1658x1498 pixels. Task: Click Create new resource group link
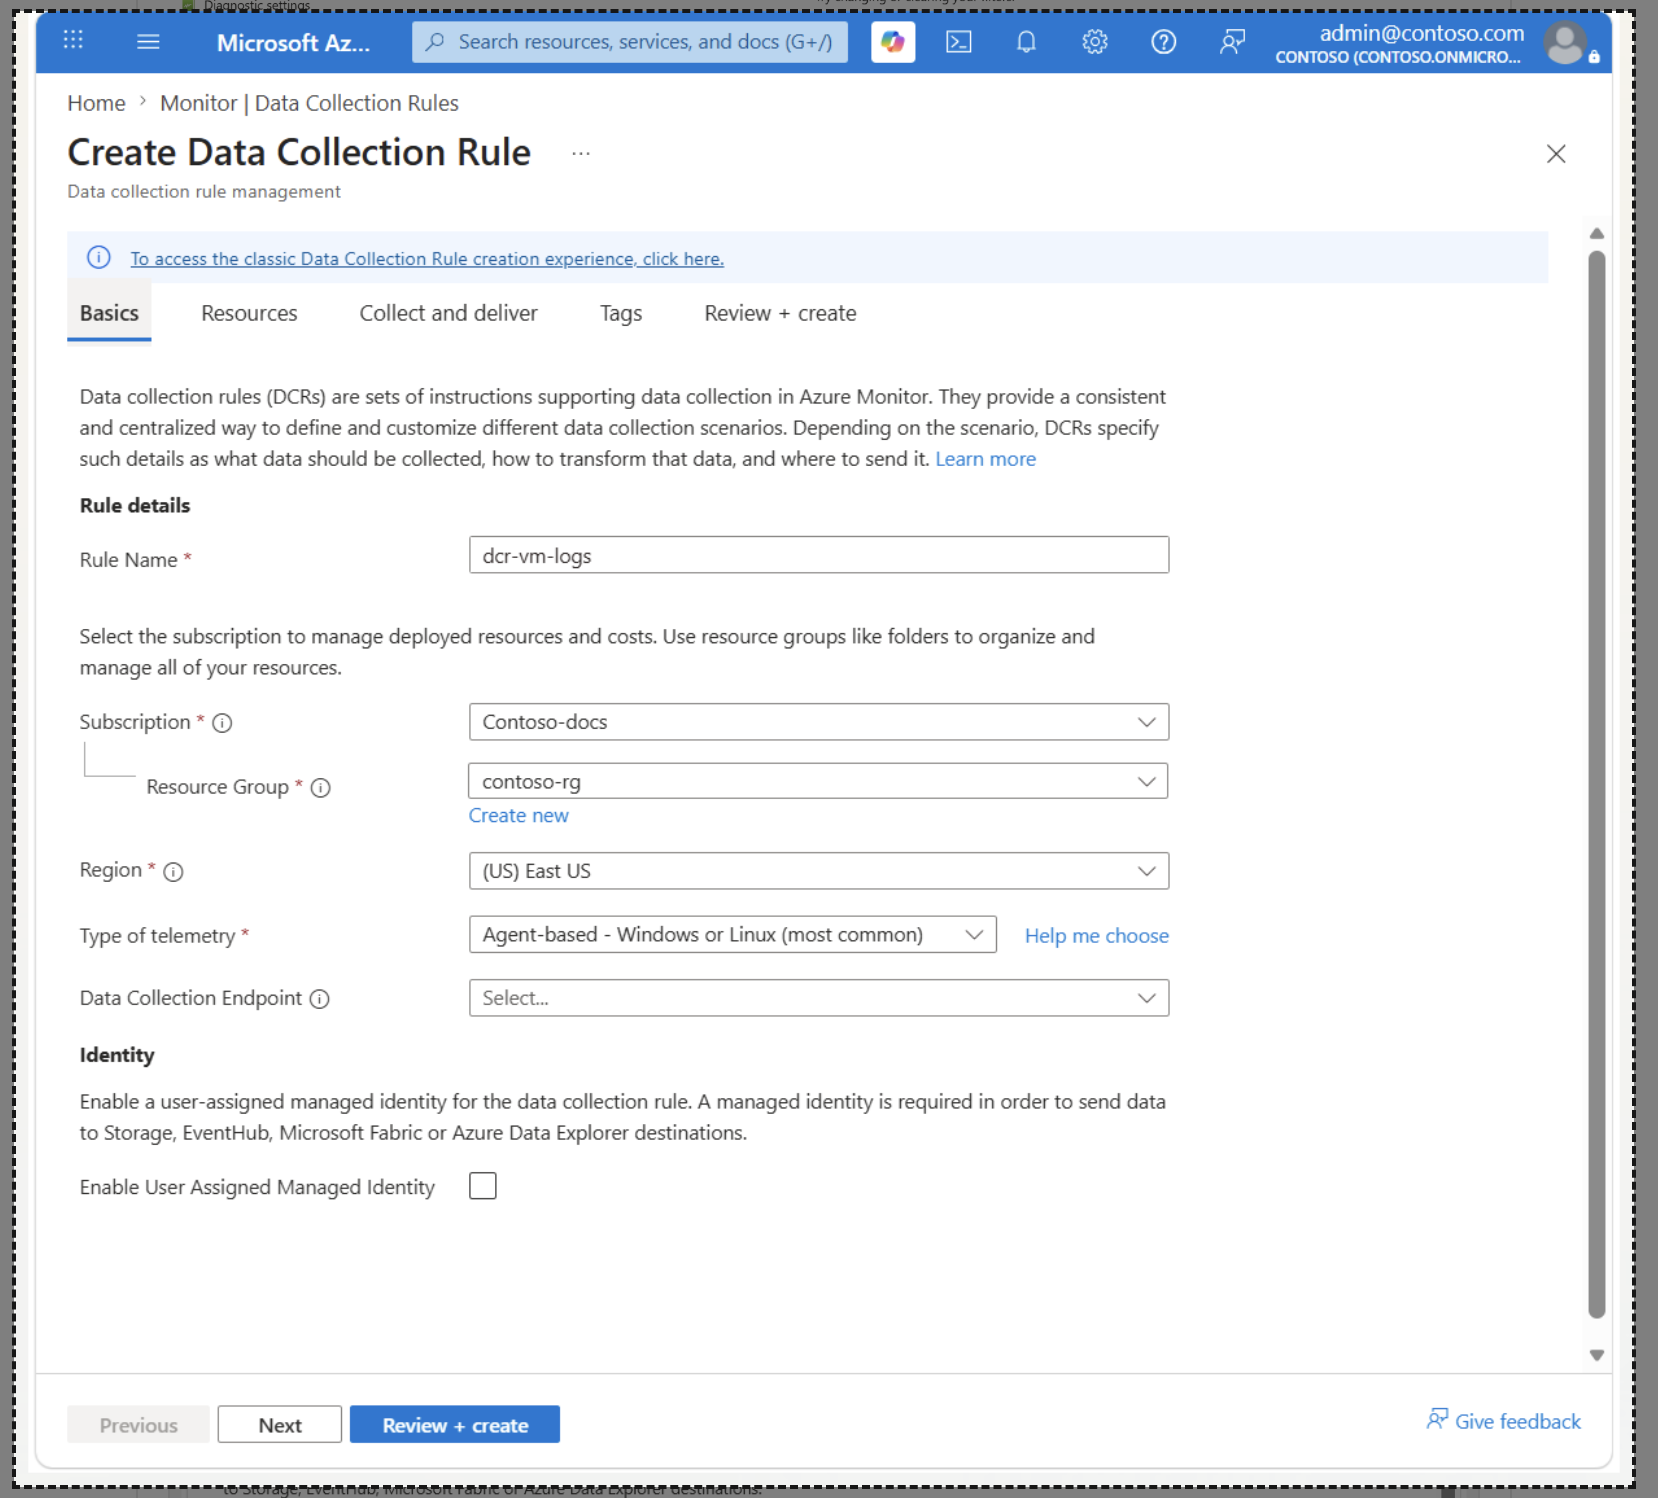518,816
